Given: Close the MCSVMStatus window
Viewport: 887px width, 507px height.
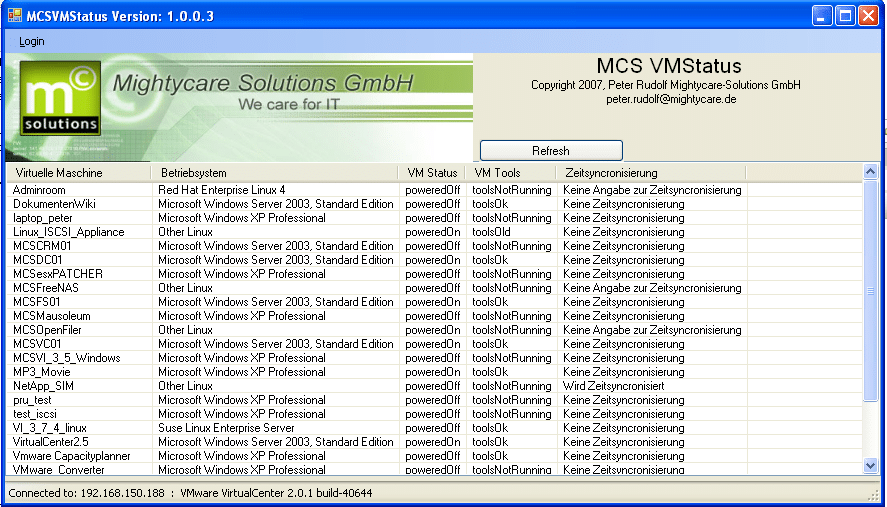Looking at the screenshot, I should pyautogui.click(x=868, y=16).
